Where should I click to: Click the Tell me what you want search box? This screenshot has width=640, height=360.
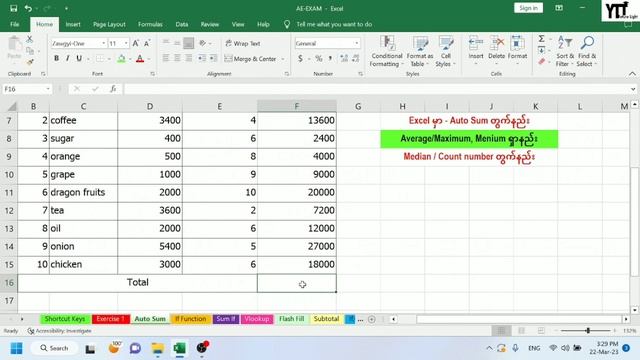click(x=333, y=24)
